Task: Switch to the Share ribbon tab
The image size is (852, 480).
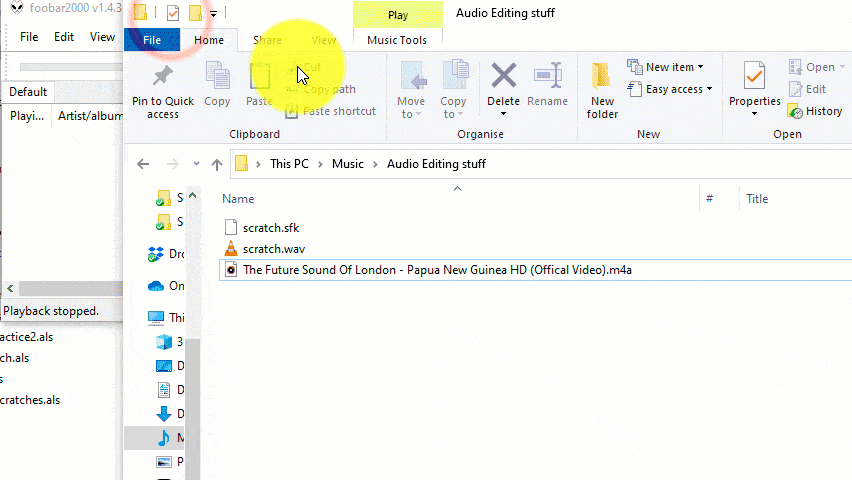Action: pyautogui.click(x=267, y=40)
